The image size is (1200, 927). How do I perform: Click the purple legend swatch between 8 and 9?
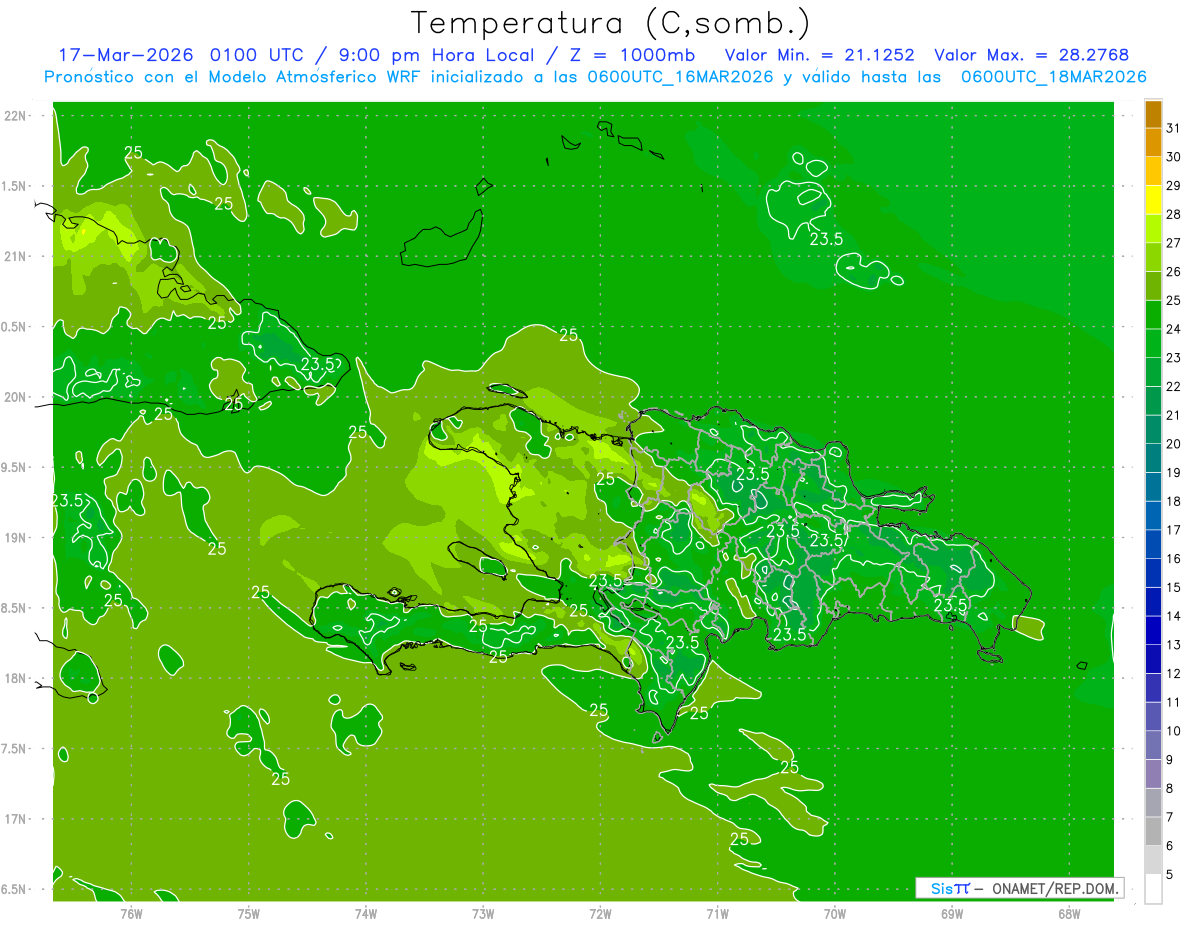1153,774
